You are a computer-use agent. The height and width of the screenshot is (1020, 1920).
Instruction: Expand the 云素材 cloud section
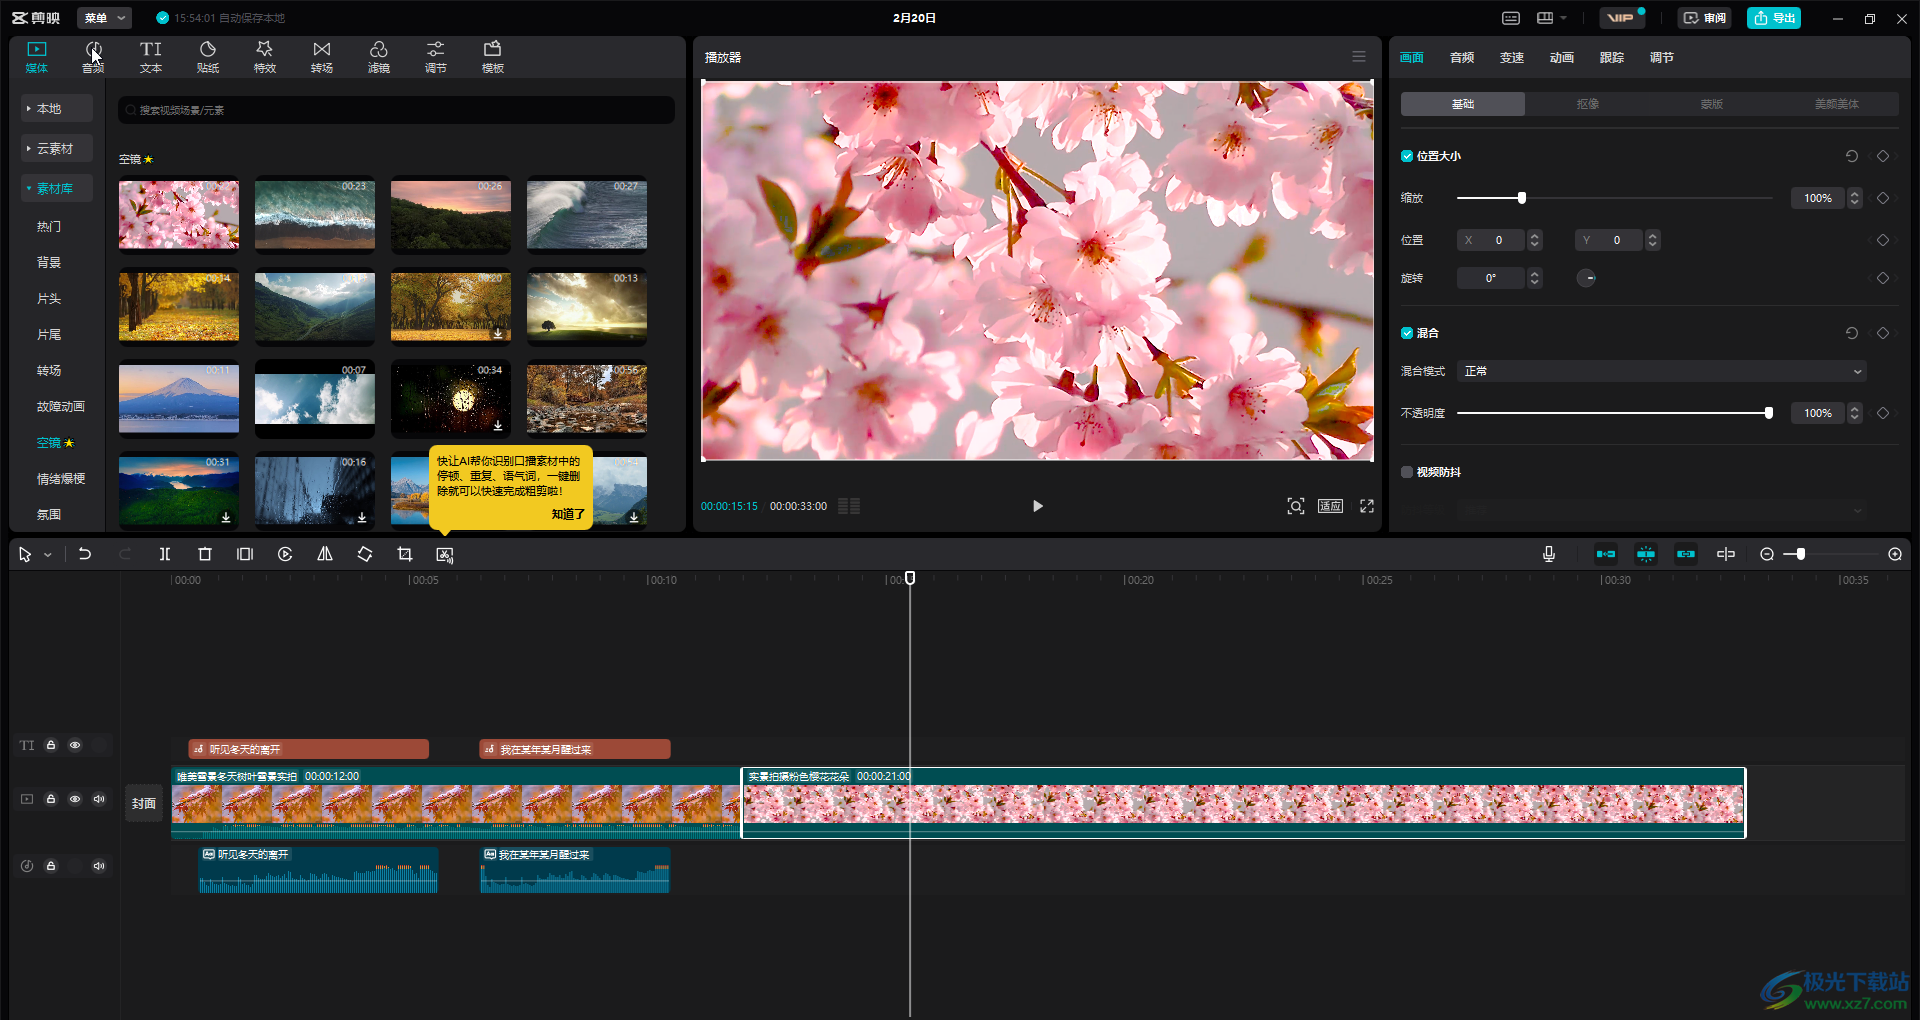point(57,148)
